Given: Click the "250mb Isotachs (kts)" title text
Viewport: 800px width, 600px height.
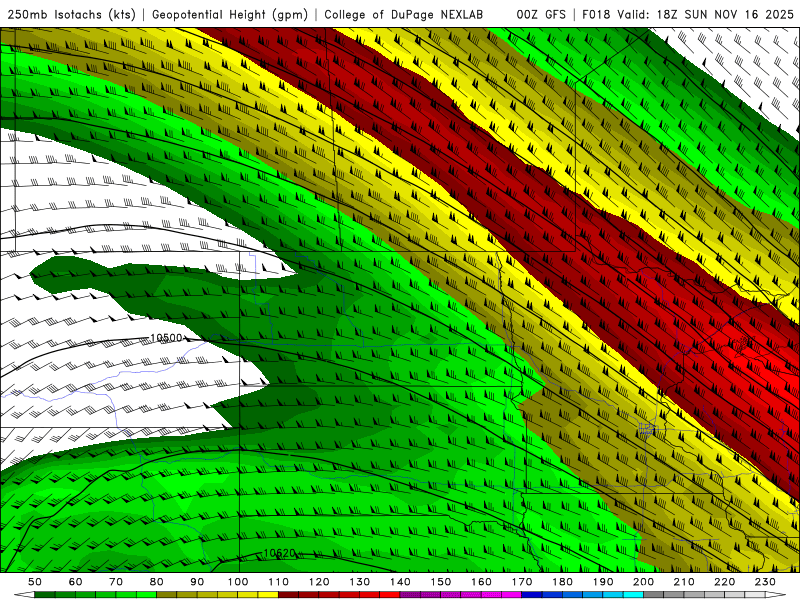Looking at the screenshot, I should click(x=71, y=15).
